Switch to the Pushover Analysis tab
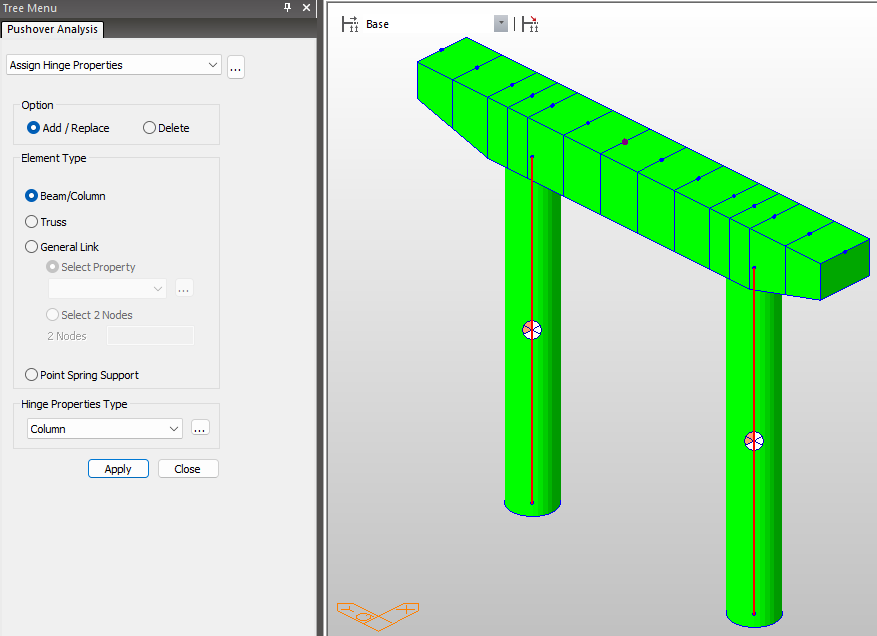Image resolution: width=877 pixels, height=636 pixels. point(52,30)
